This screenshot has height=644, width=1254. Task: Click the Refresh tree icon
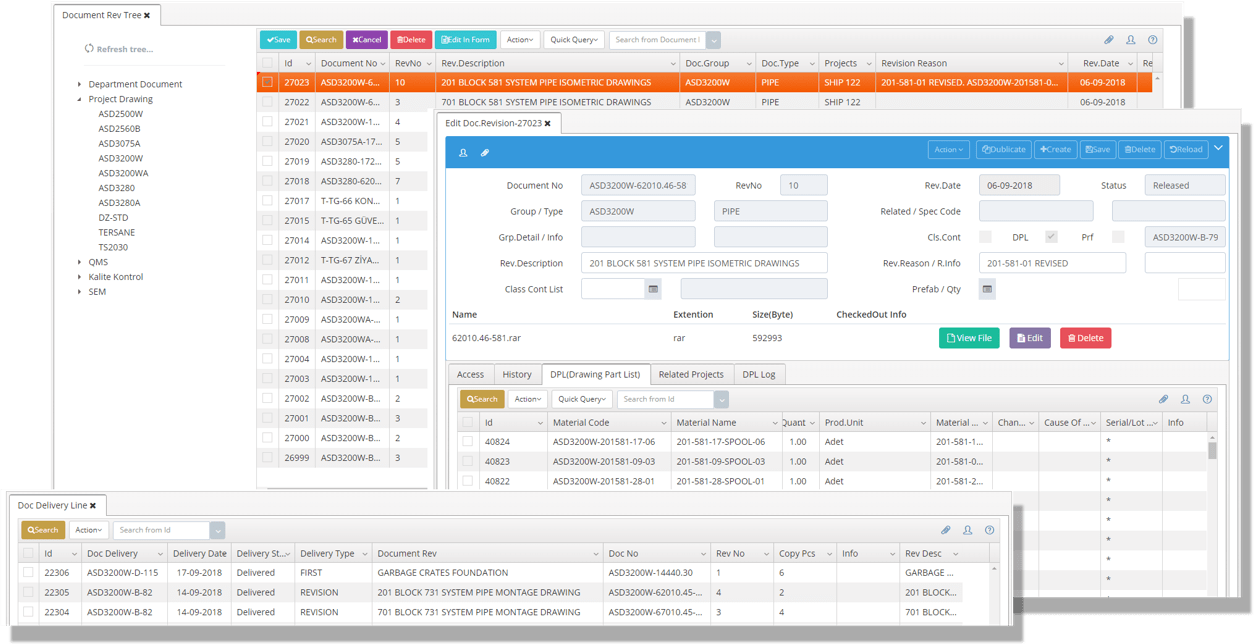pos(89,49)
